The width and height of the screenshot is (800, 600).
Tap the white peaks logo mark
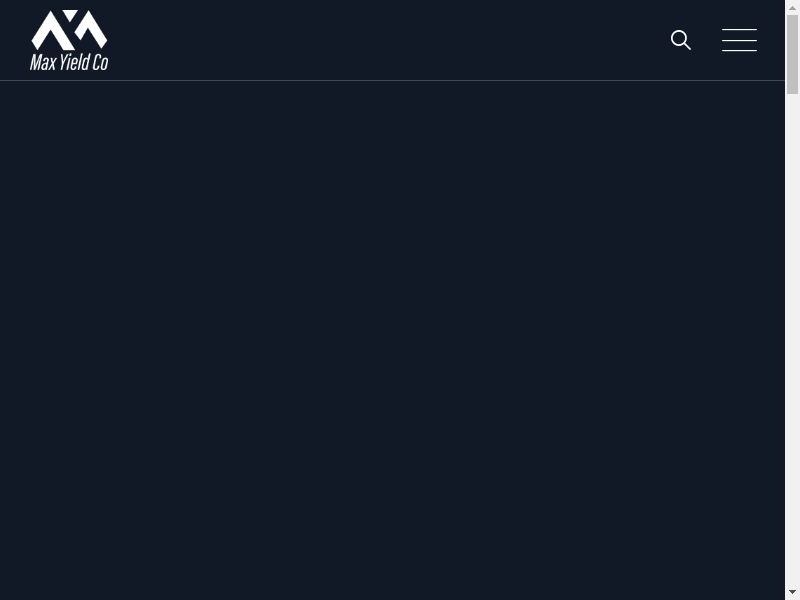coord(69,30)
